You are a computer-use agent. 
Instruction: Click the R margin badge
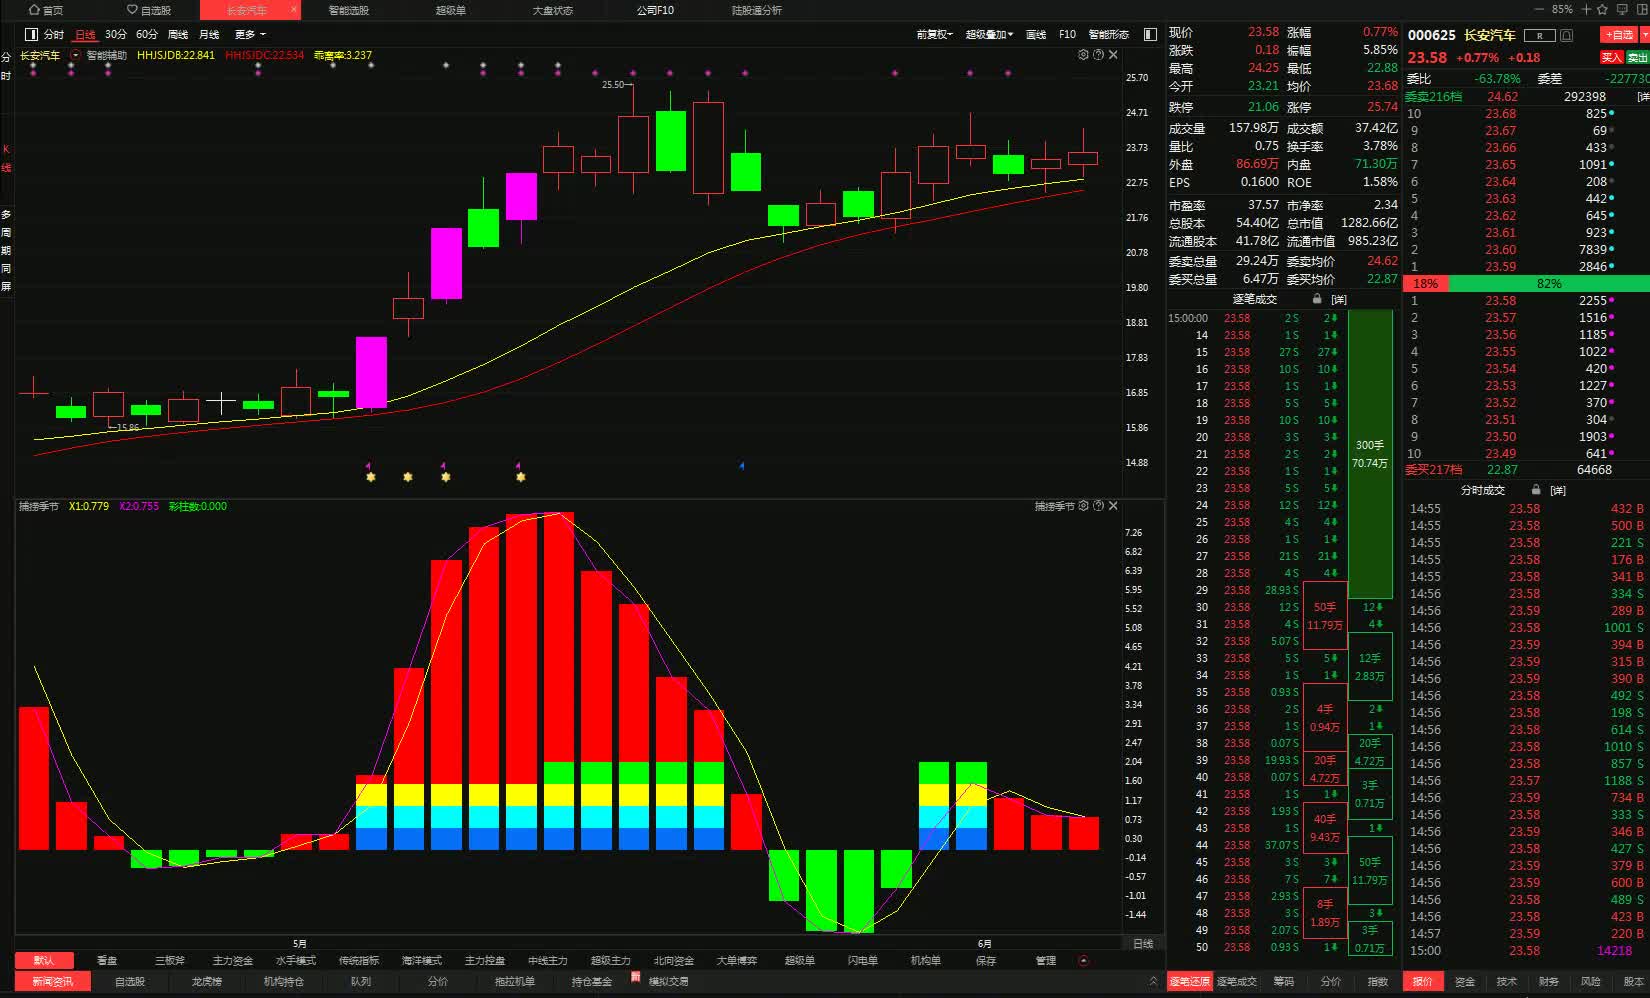(1541, 35)
